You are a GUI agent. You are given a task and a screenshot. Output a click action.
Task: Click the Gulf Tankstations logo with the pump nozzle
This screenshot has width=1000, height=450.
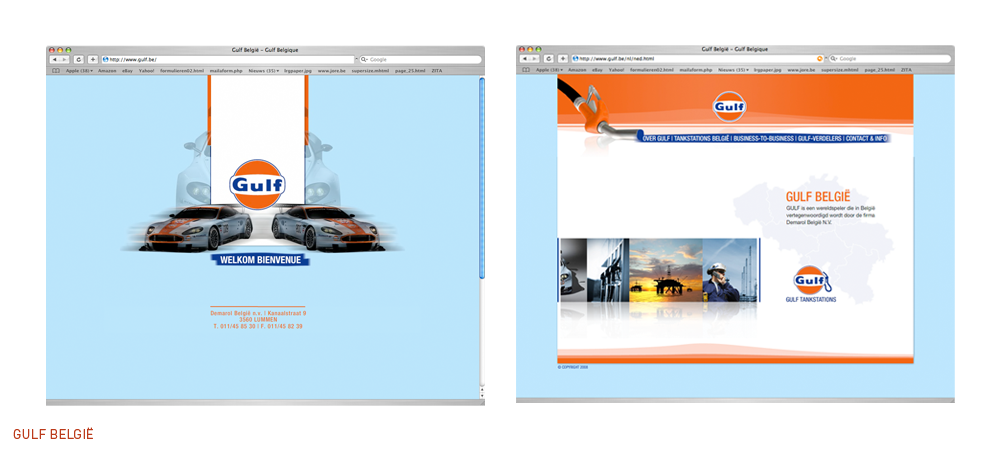pyautogui.click(x=811, y=280)
